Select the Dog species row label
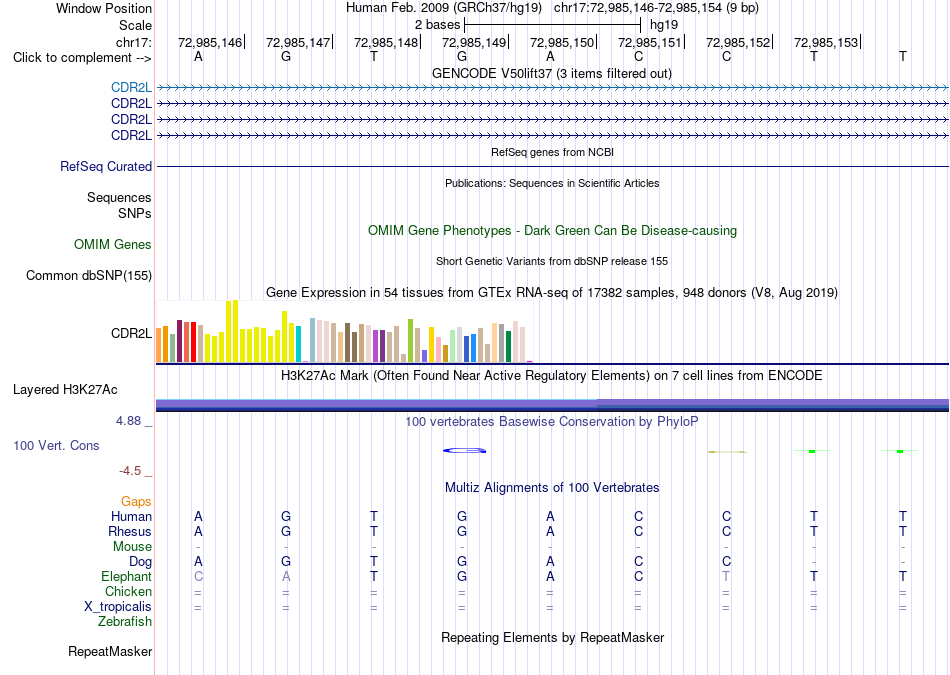Screen dimensions: 950x675 pyautogui.click(x=140, y=562)
